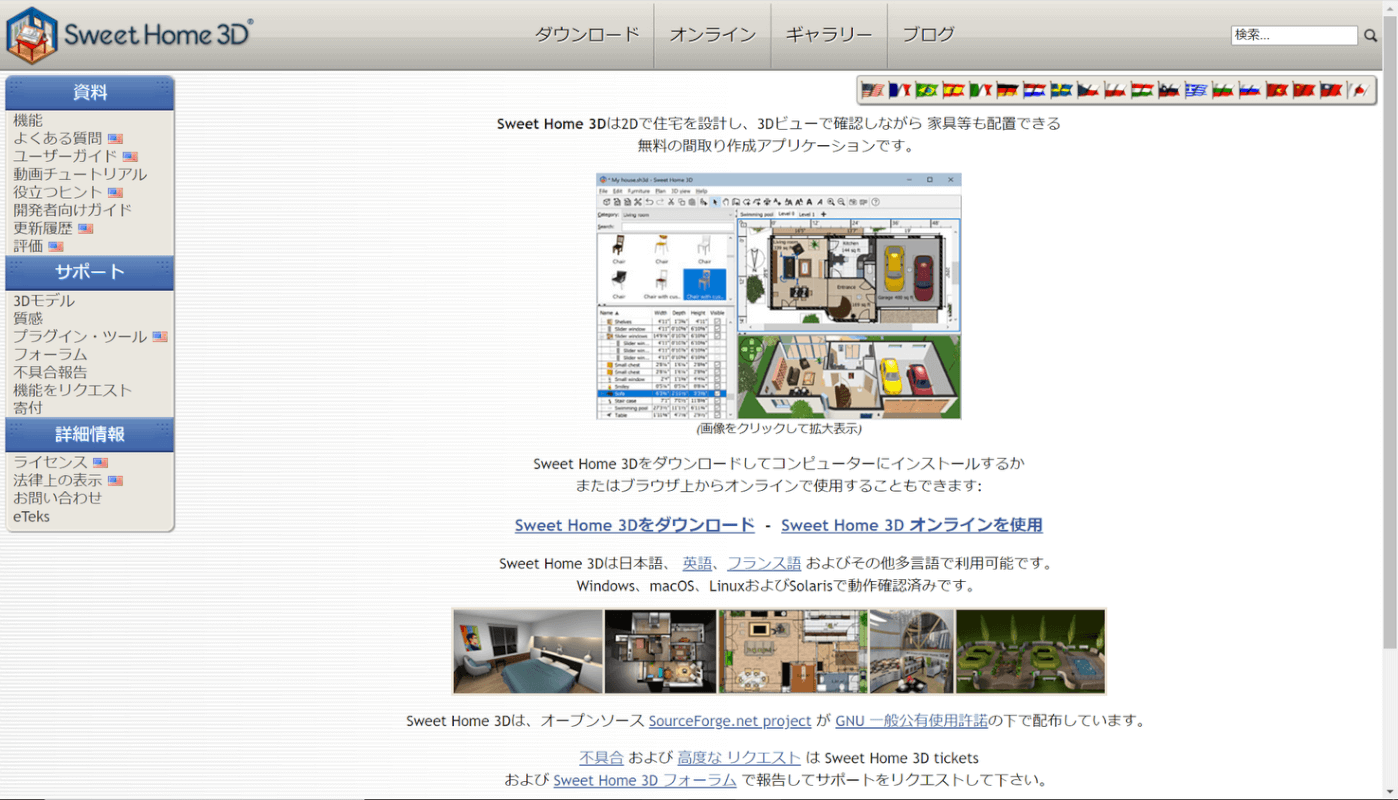Open the オンライン menu item
Screen dimensions: 1398x800
[712, 35]
